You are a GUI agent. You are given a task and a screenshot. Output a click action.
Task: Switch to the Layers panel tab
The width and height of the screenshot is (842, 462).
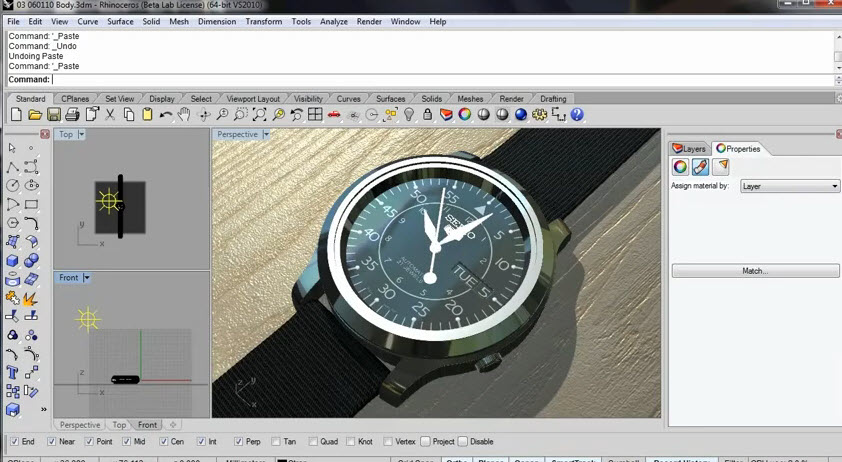(x=689, y=149)
